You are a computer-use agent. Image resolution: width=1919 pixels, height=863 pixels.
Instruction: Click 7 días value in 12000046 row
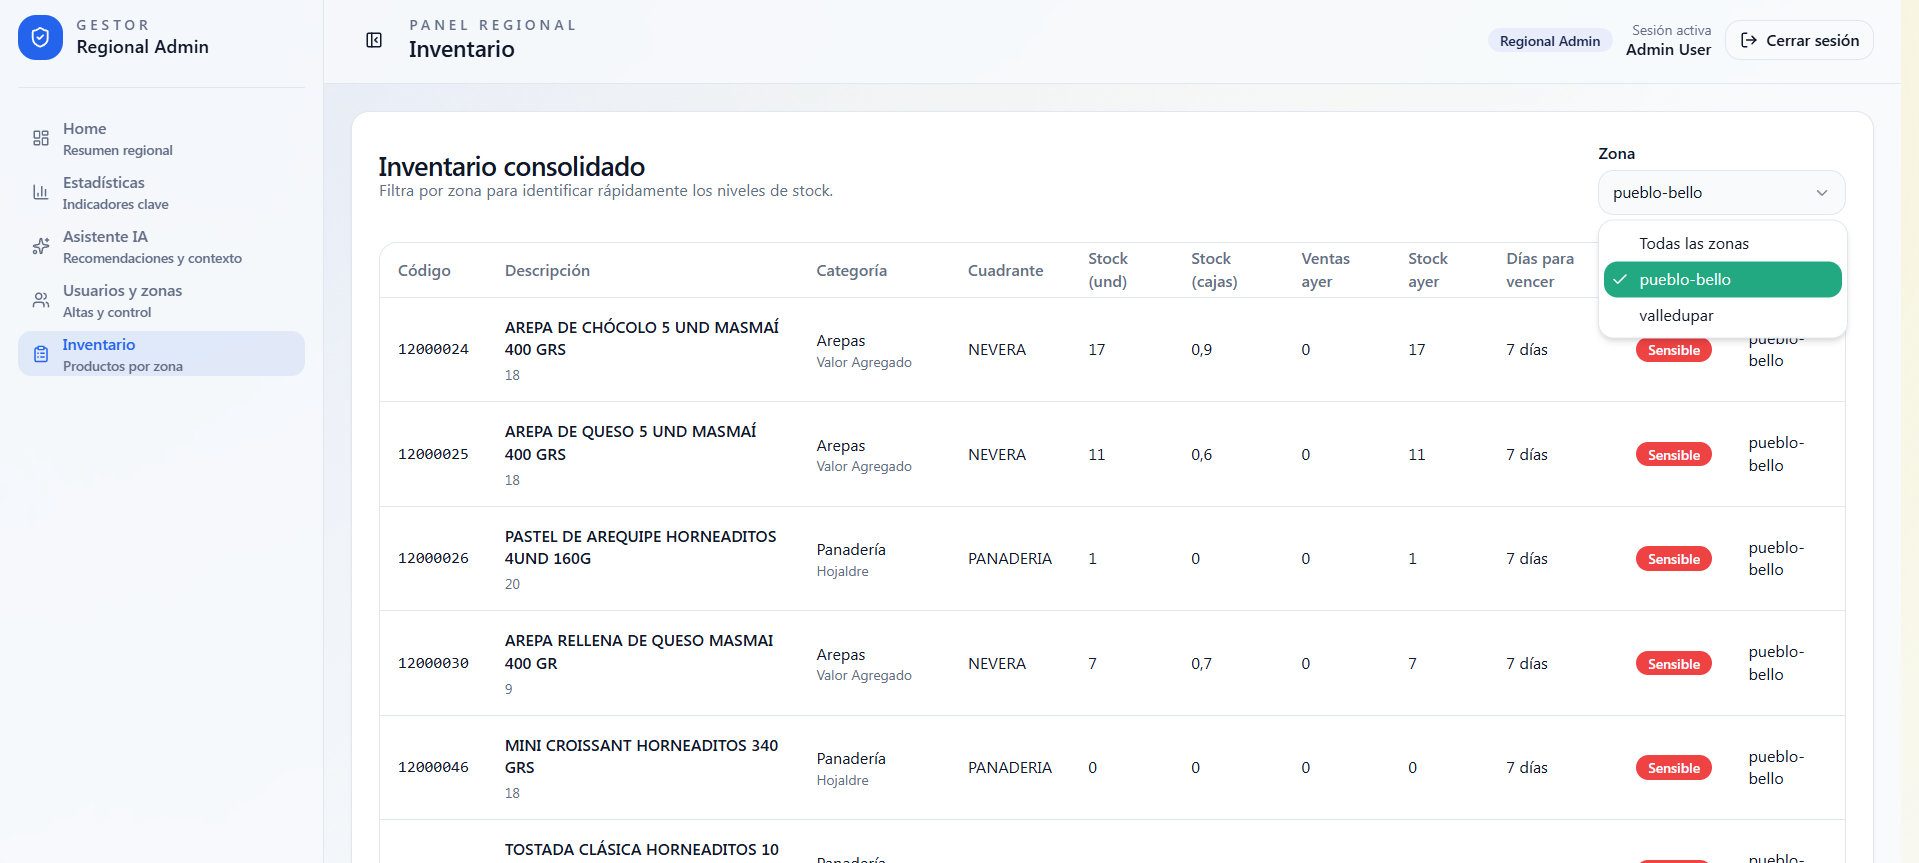coord(1527,768)
